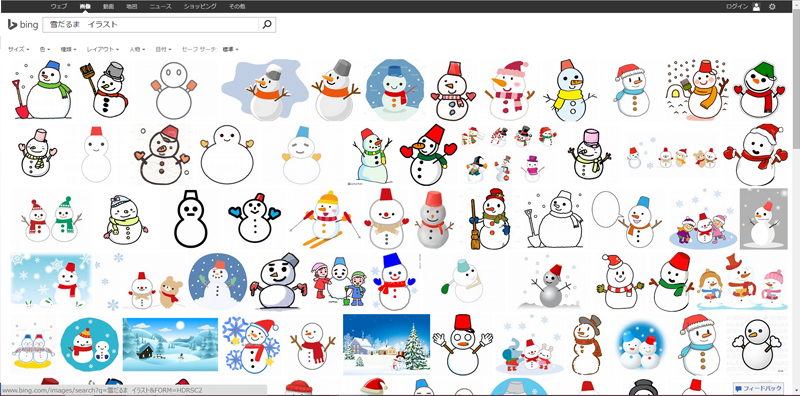The width and height of the screenshot is (800, 396).
Task: Open skiing snowman with yellow hat
Action: tap(324, 219)
